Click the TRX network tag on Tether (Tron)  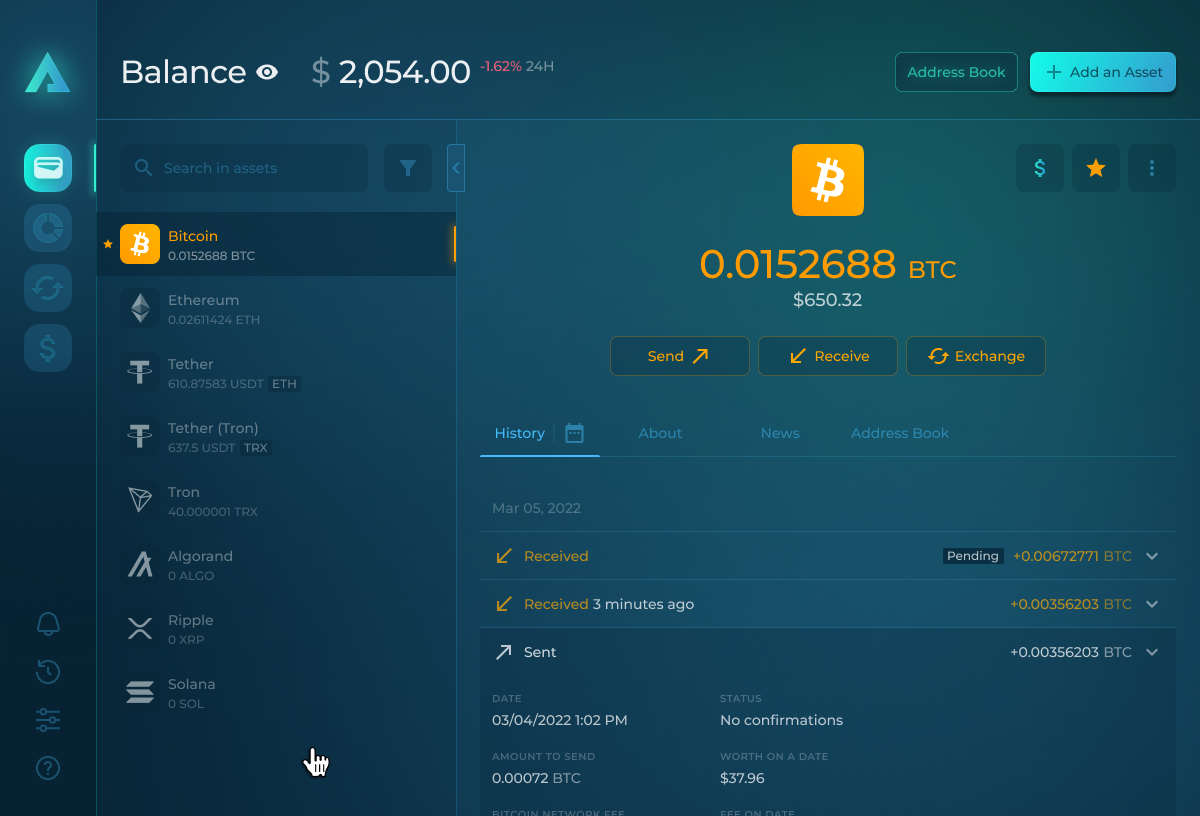pos(256,448)
